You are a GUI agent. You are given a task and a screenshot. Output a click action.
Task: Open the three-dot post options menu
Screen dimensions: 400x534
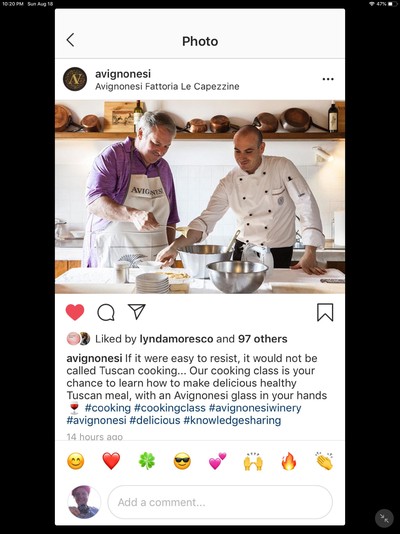(x=328, y=79)
